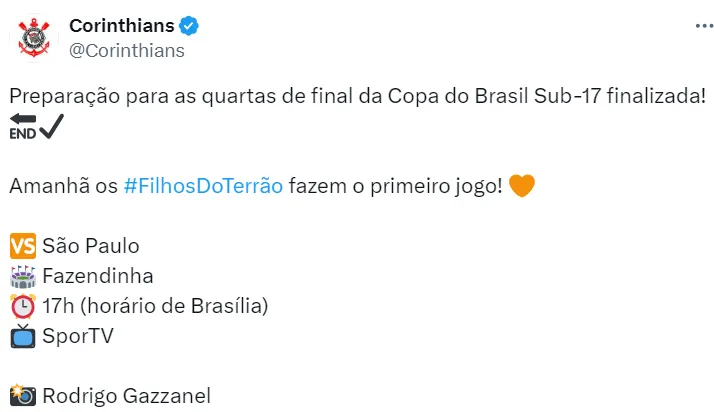Click the stadium emoji beside Fazendinha
Screen dimensions: 714x412
coord(23,276)
